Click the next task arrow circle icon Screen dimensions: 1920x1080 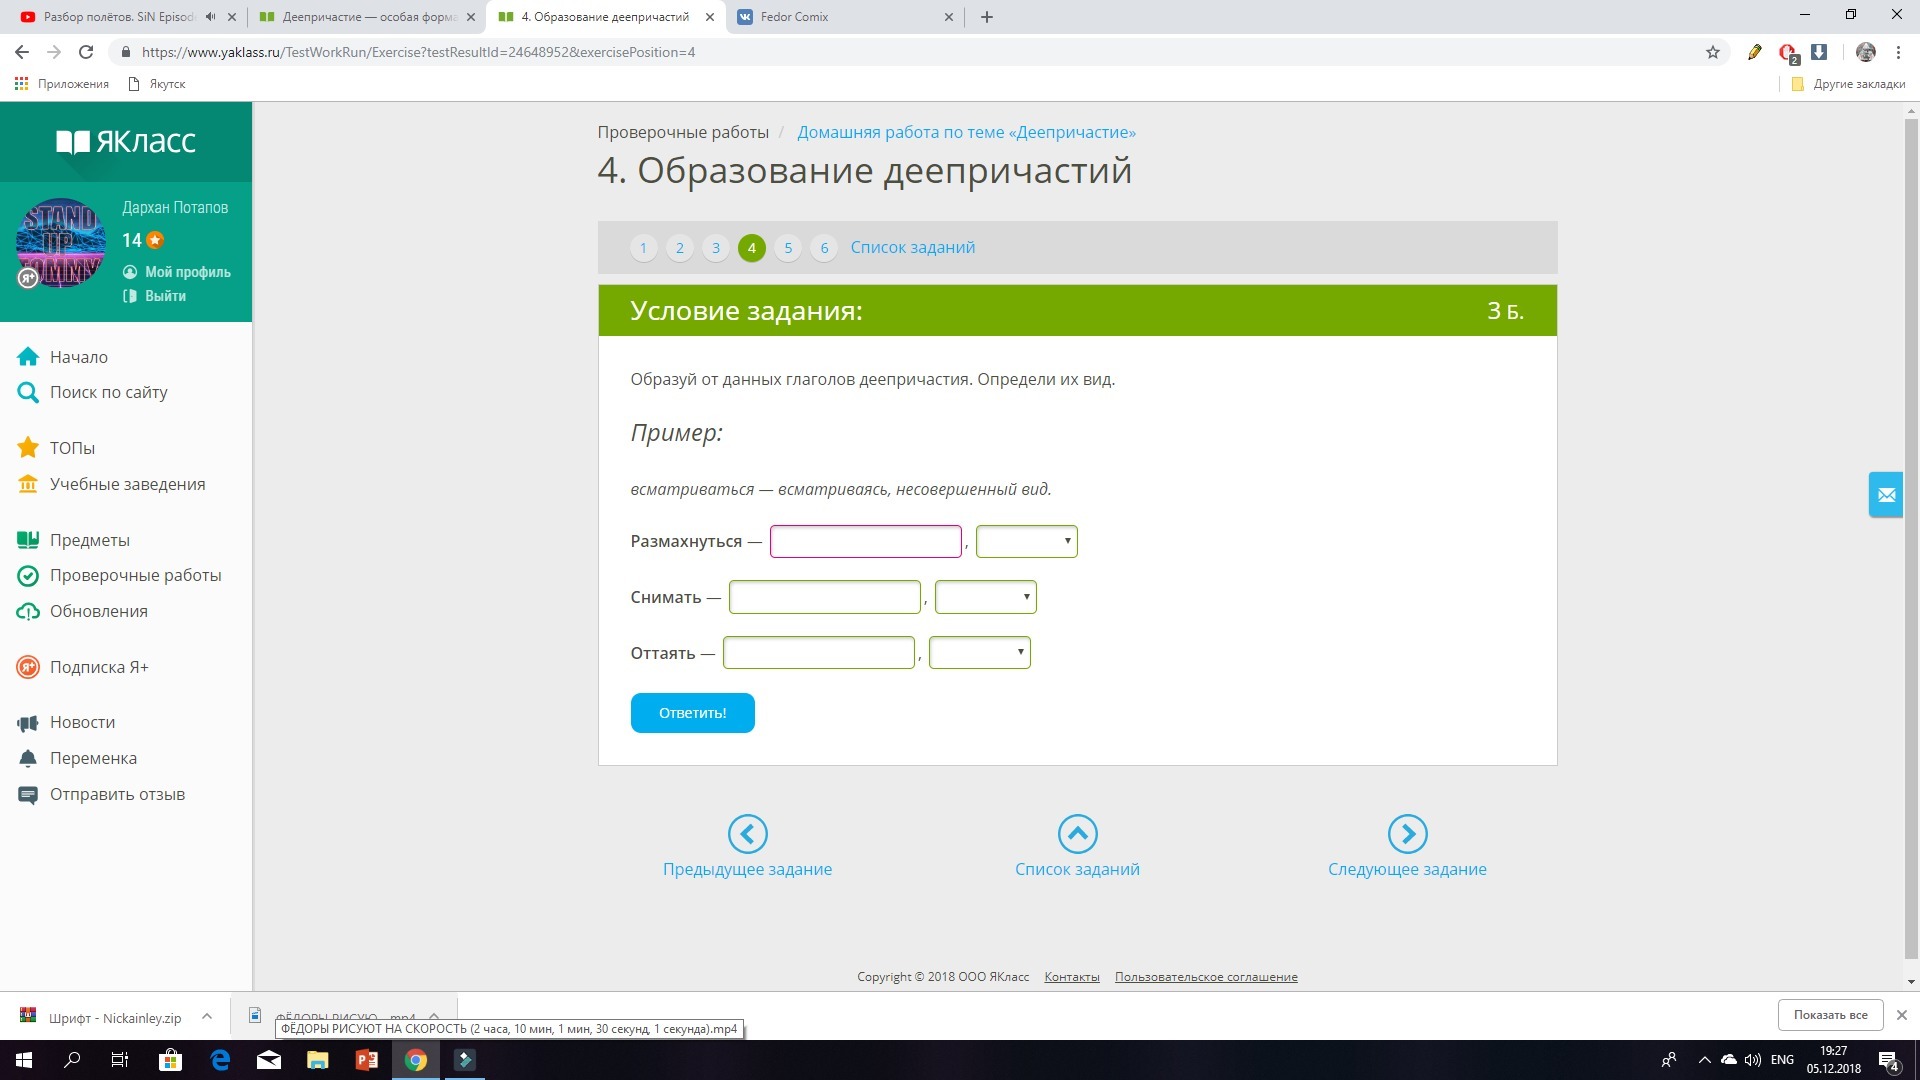tap(1408, 833)
